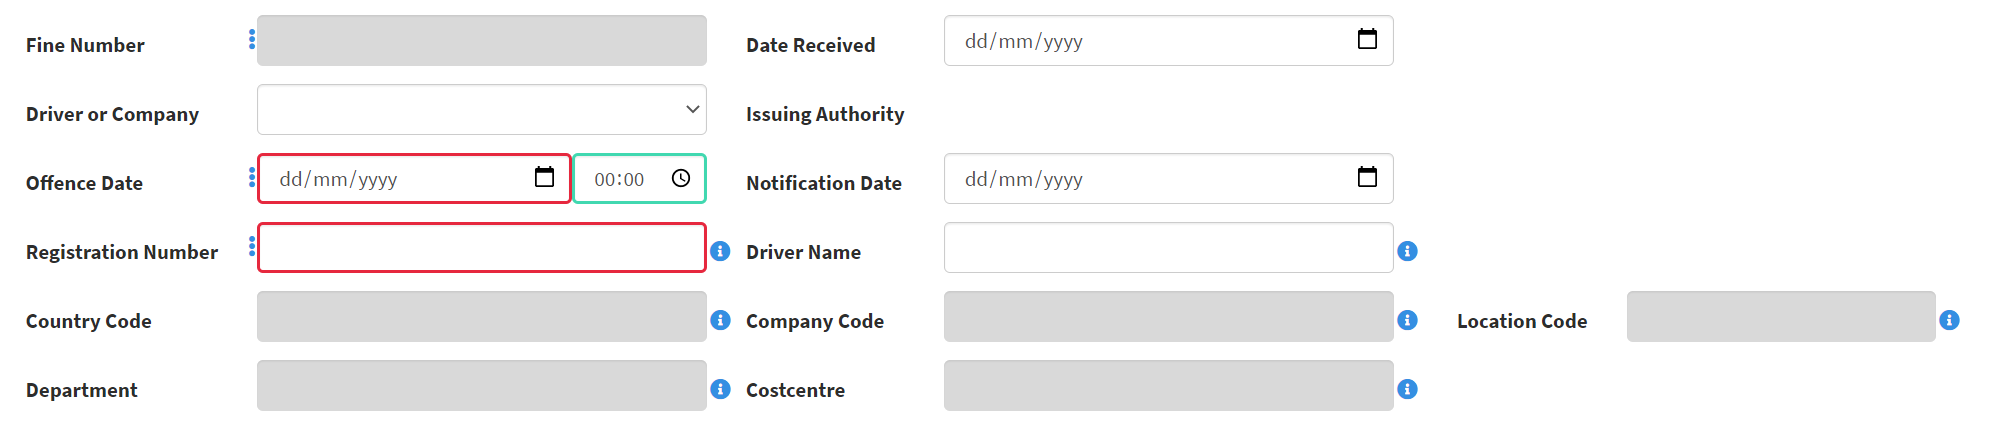Click info icon beside Costcentre field
Screen dimensions: 1997x437
[x=1407, y=389]
